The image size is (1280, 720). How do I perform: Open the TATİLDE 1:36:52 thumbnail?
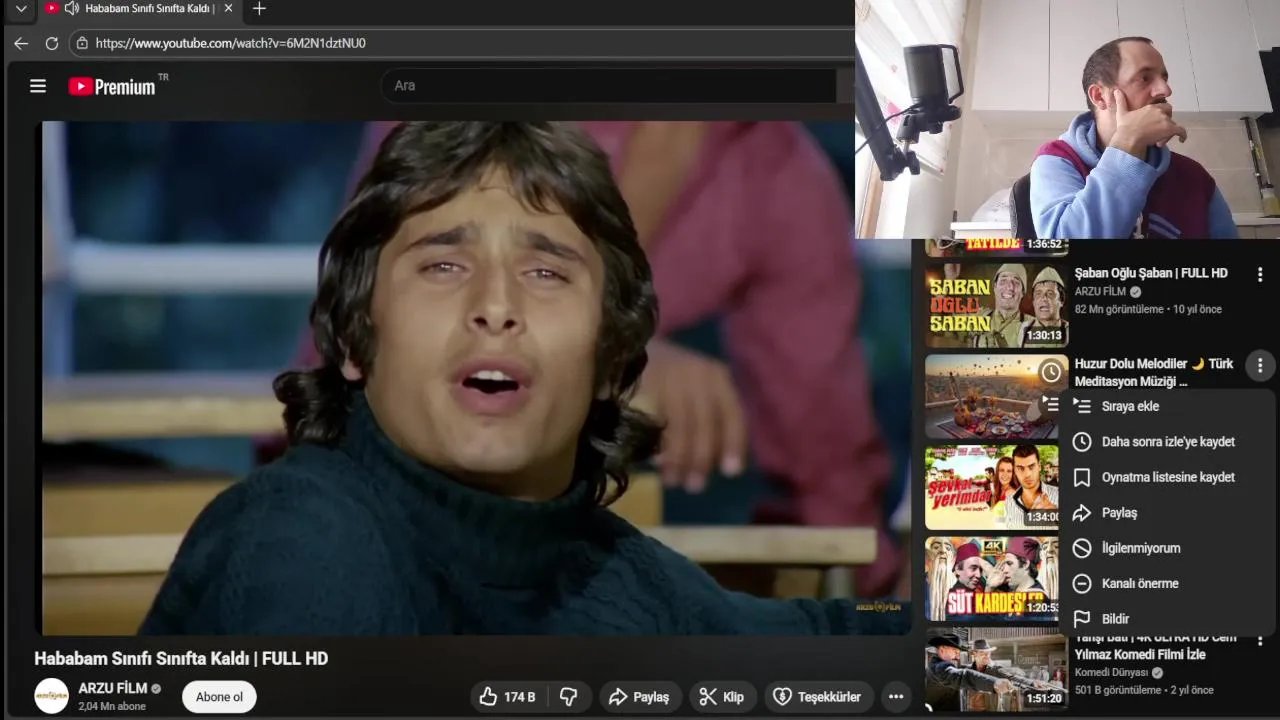(x=996, y=247)
